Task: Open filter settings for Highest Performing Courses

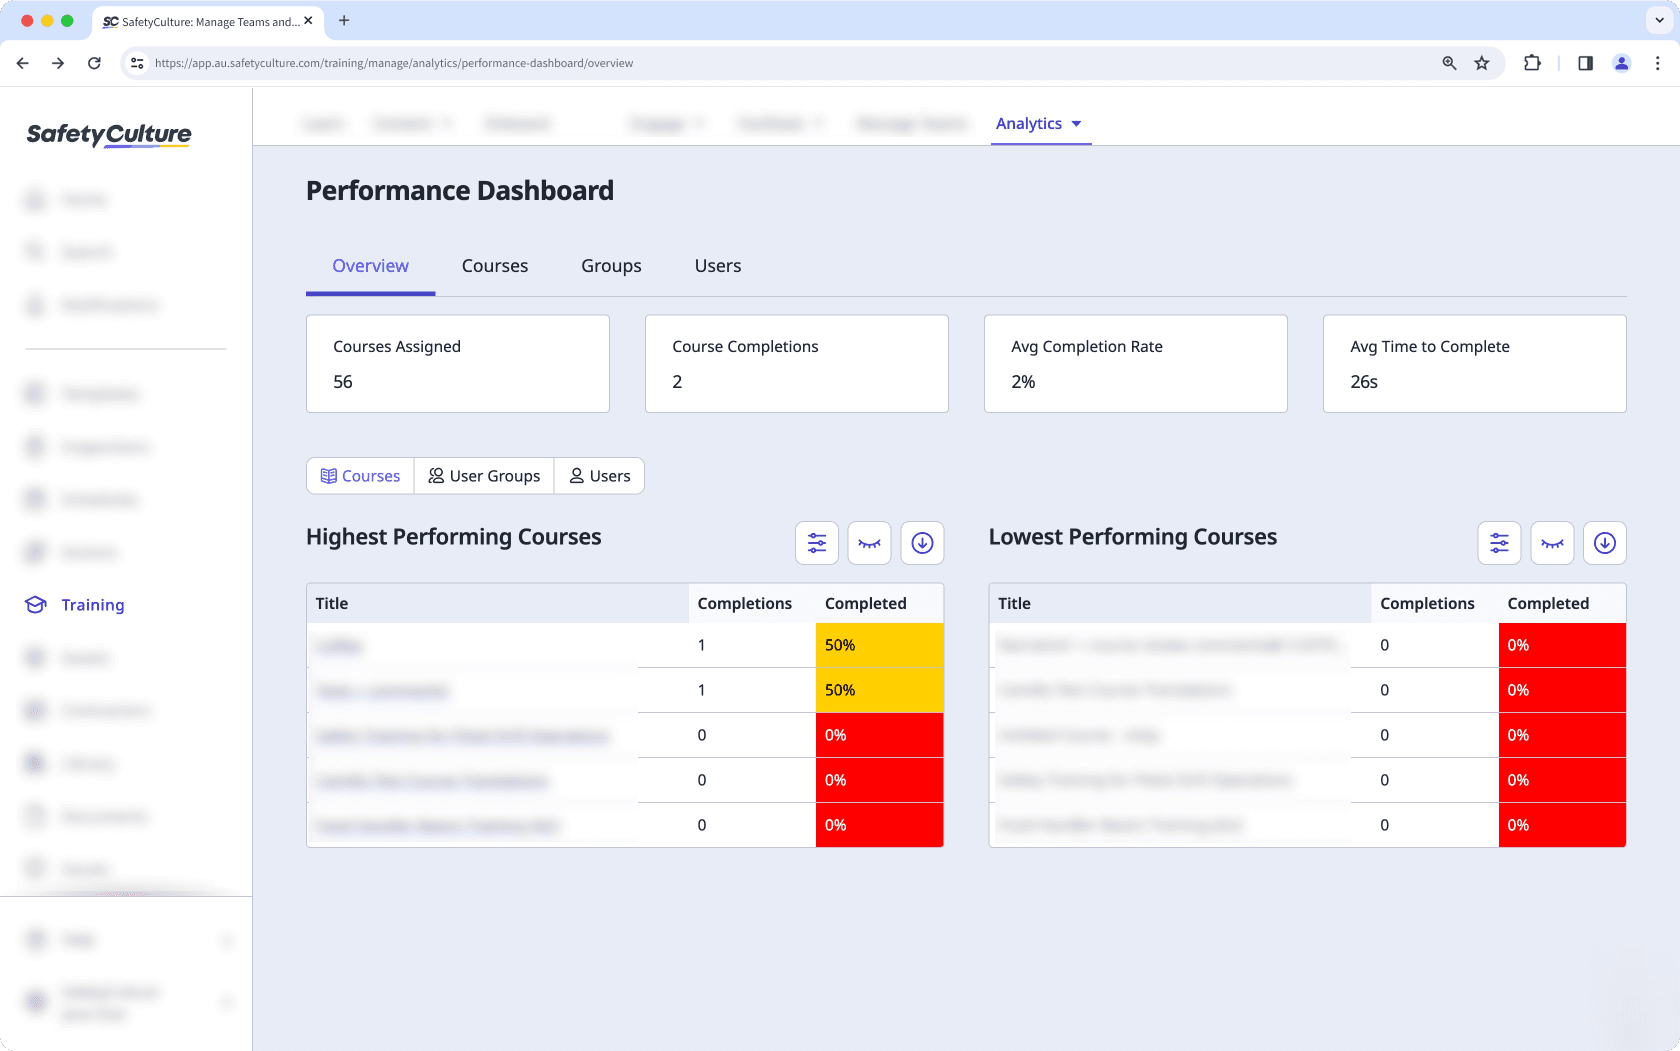Action: pos(817,543)
